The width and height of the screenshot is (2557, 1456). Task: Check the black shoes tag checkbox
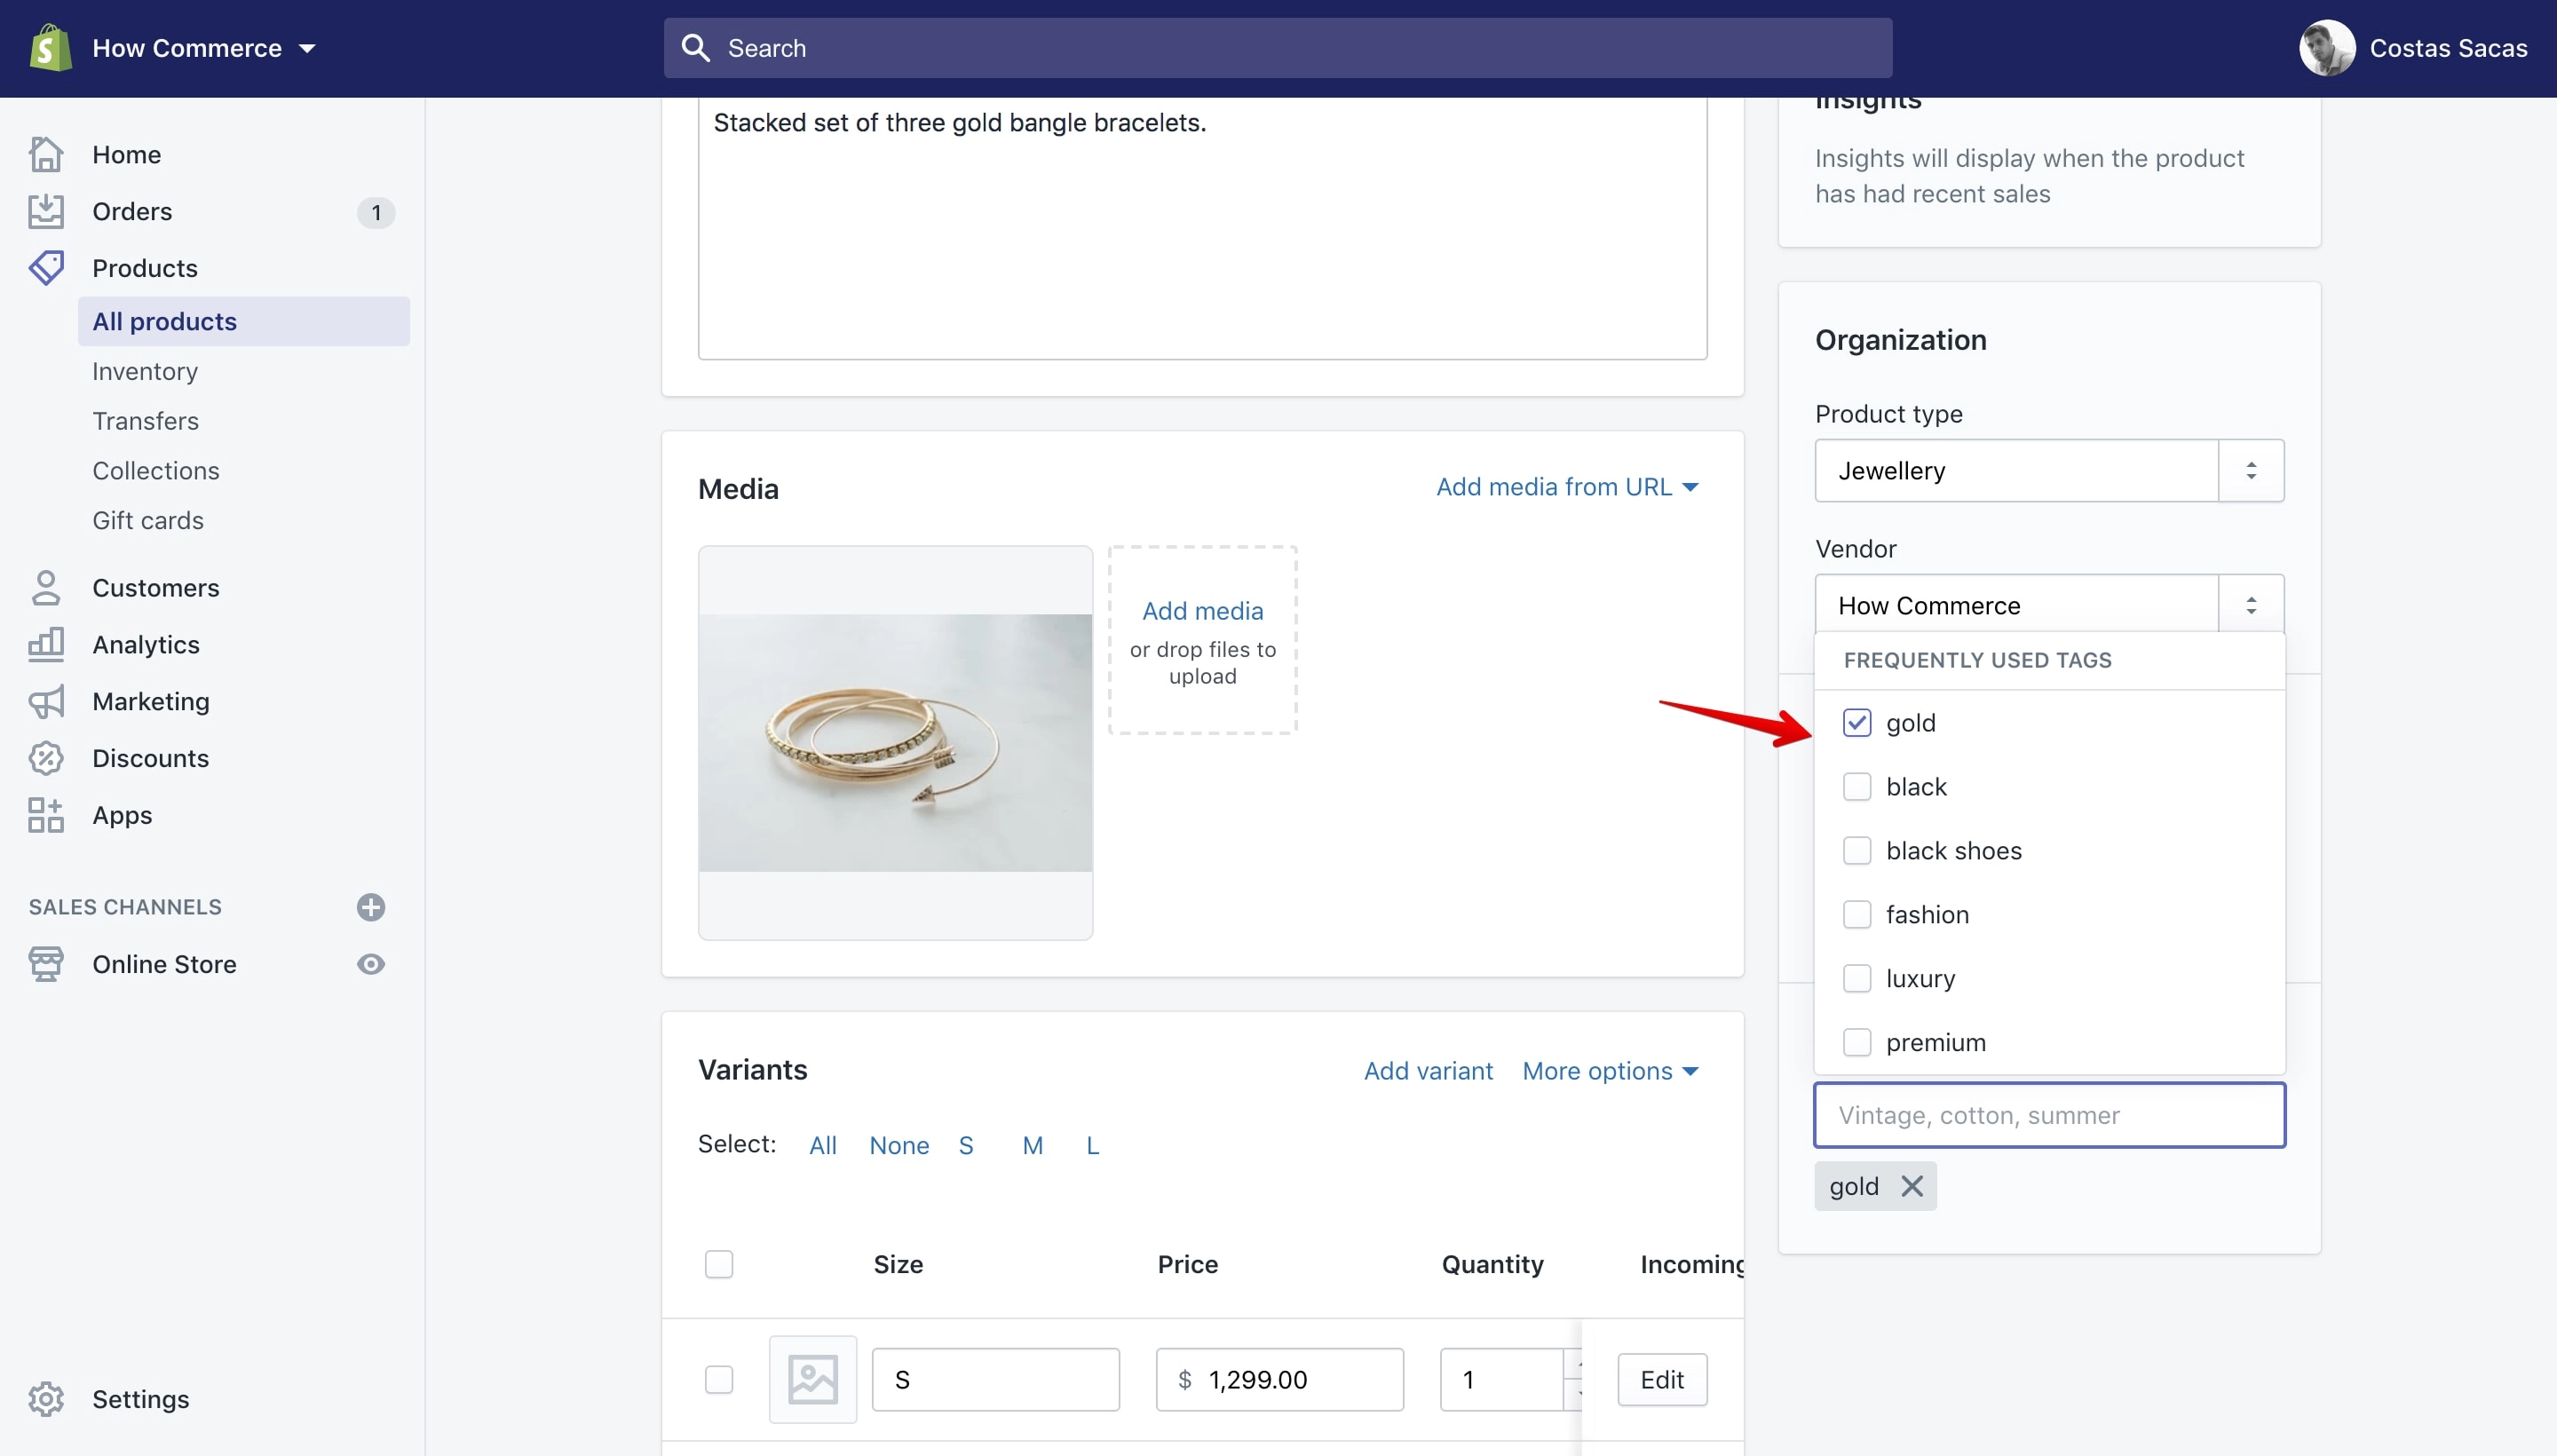[x=1857, y=850]
